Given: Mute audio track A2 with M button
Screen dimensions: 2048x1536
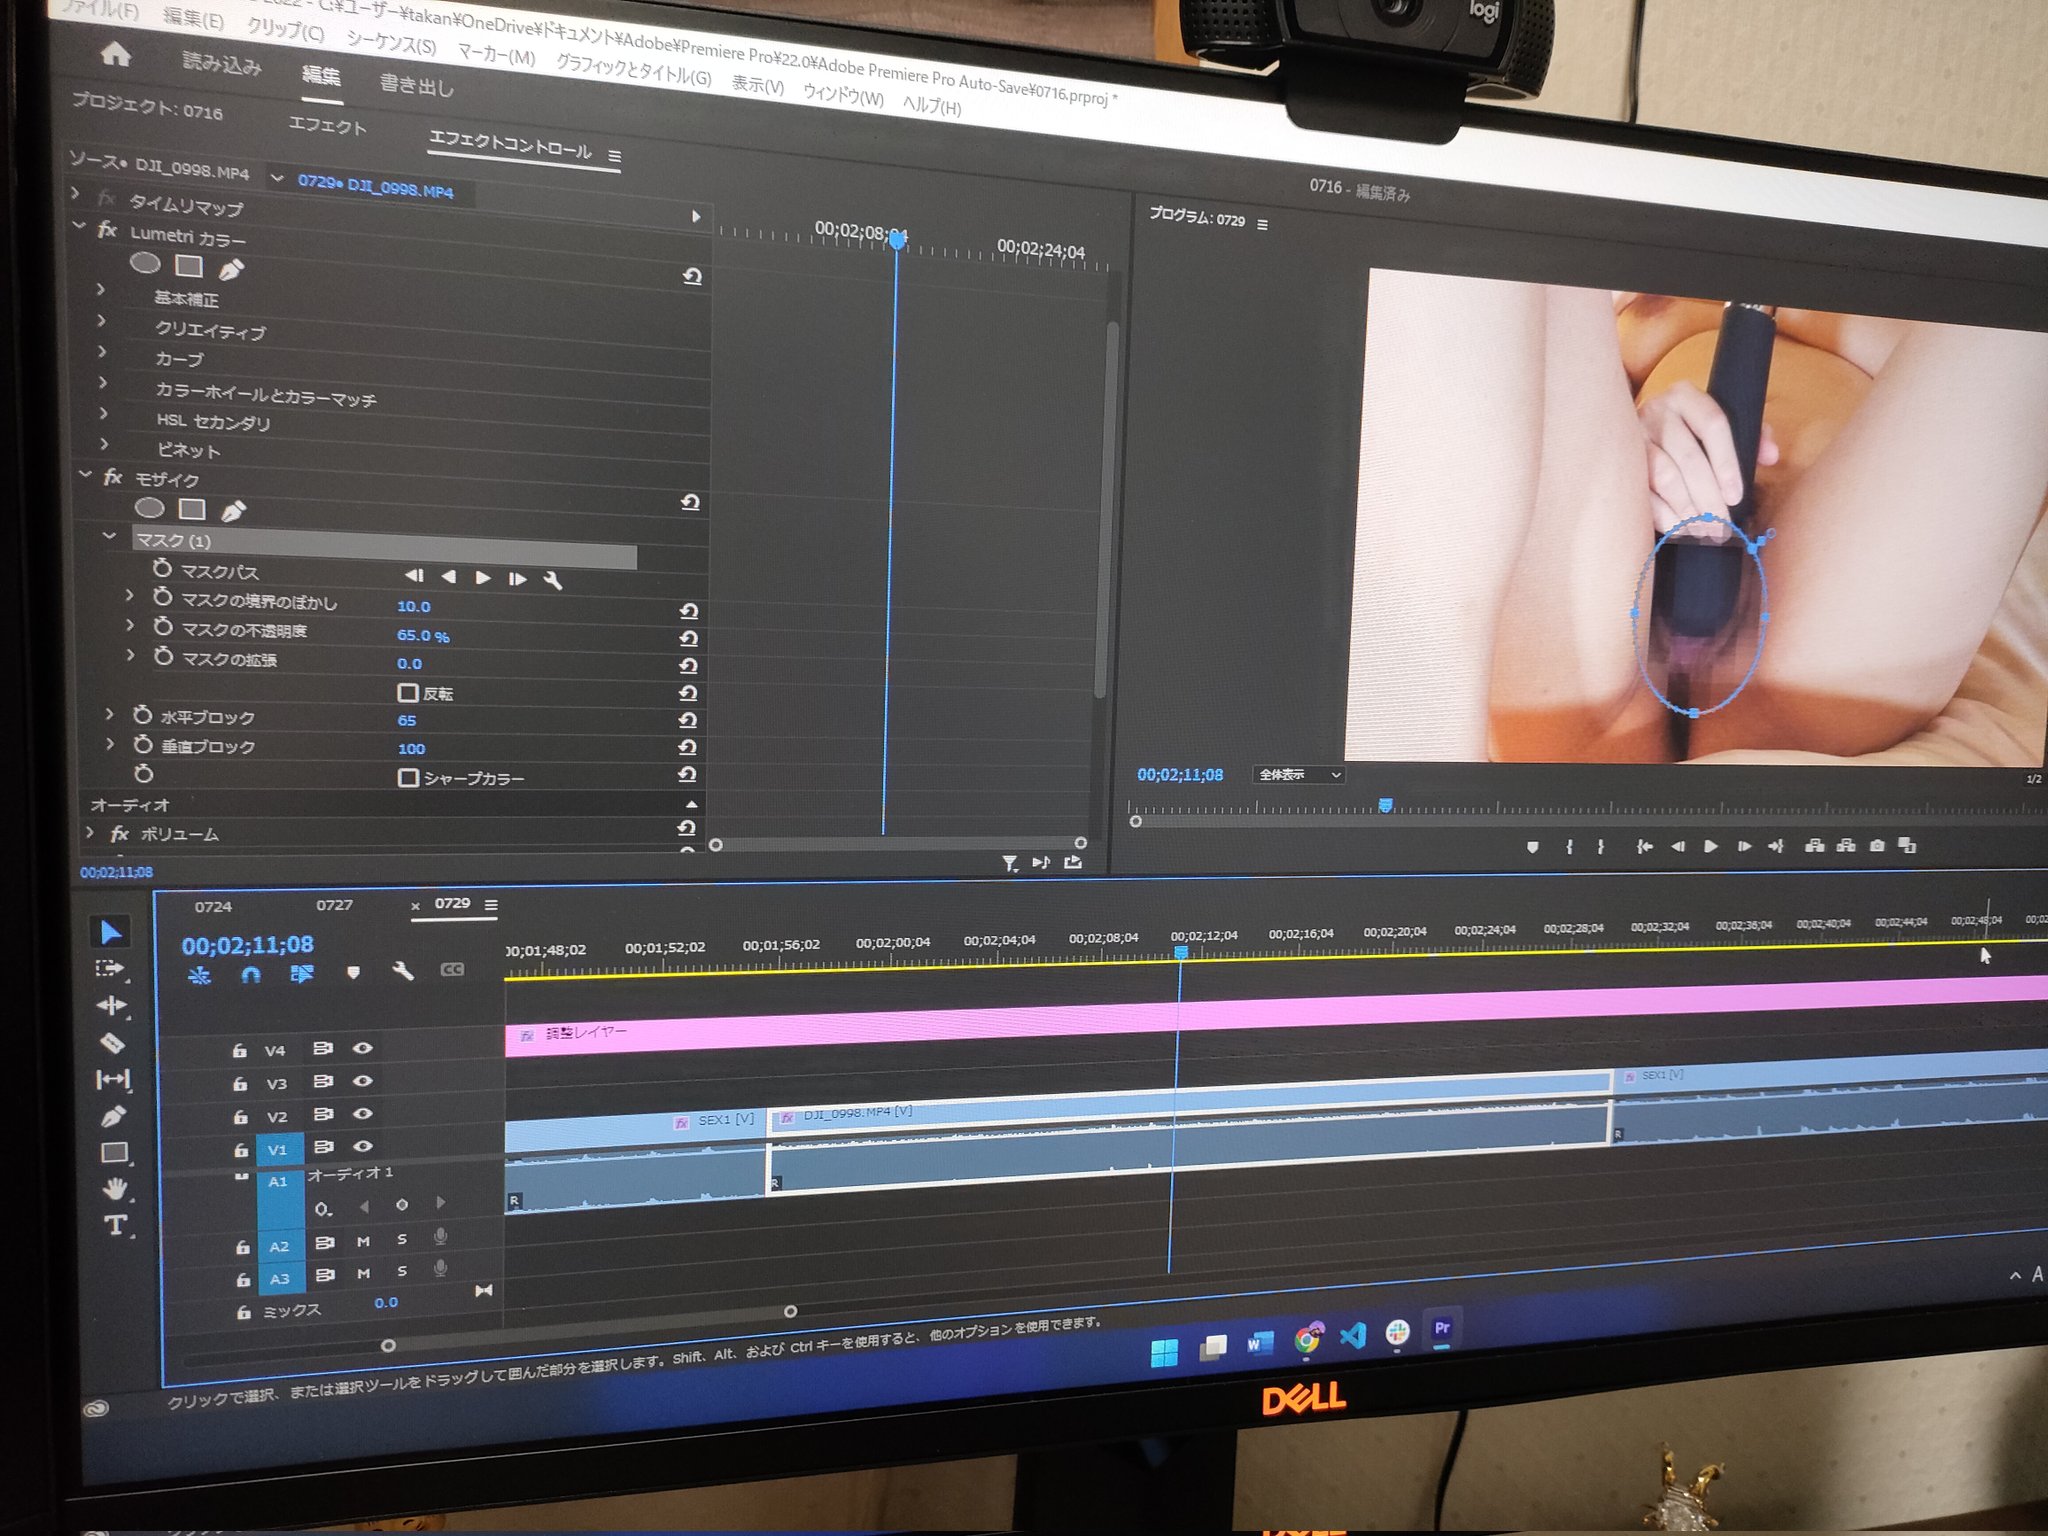Looking at the screenshot, I should pos(363,1241).
